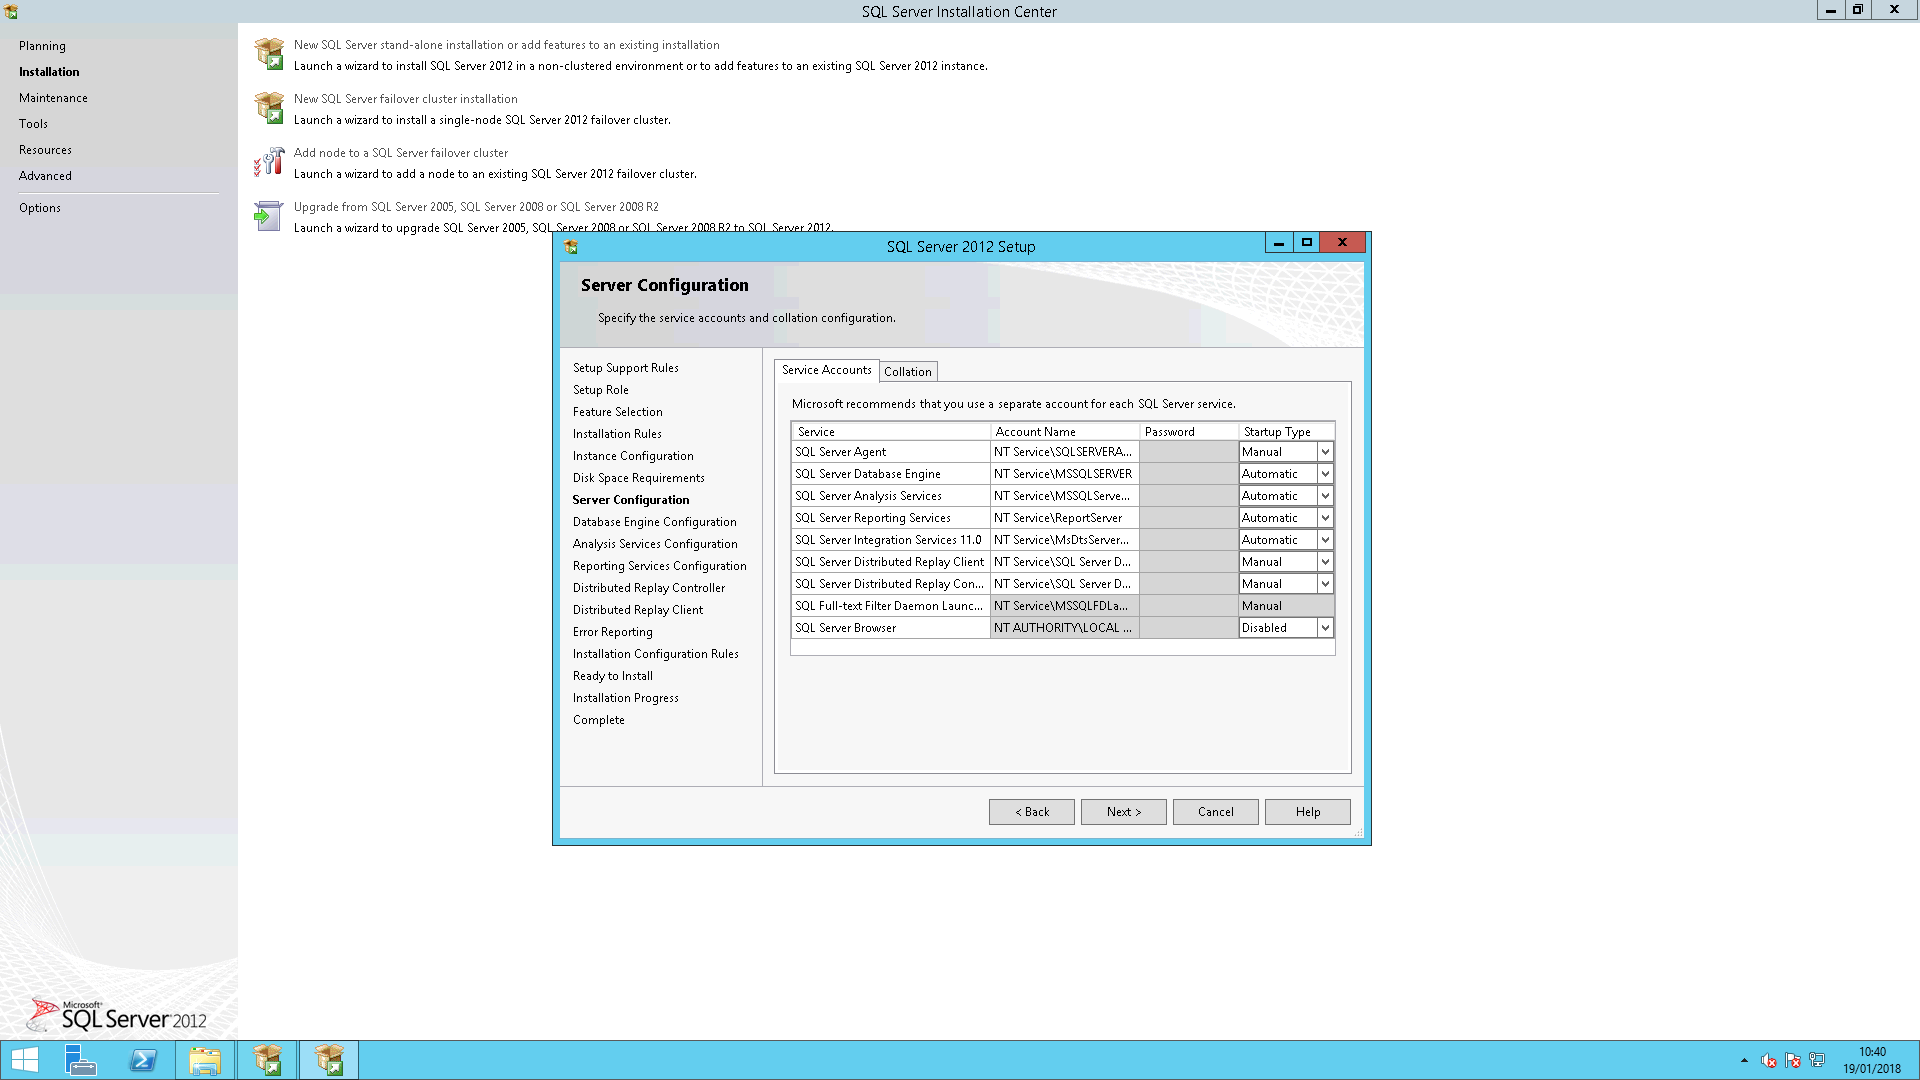
Task: Cancel the SQL Server setup
Action: pos(1216,812)
